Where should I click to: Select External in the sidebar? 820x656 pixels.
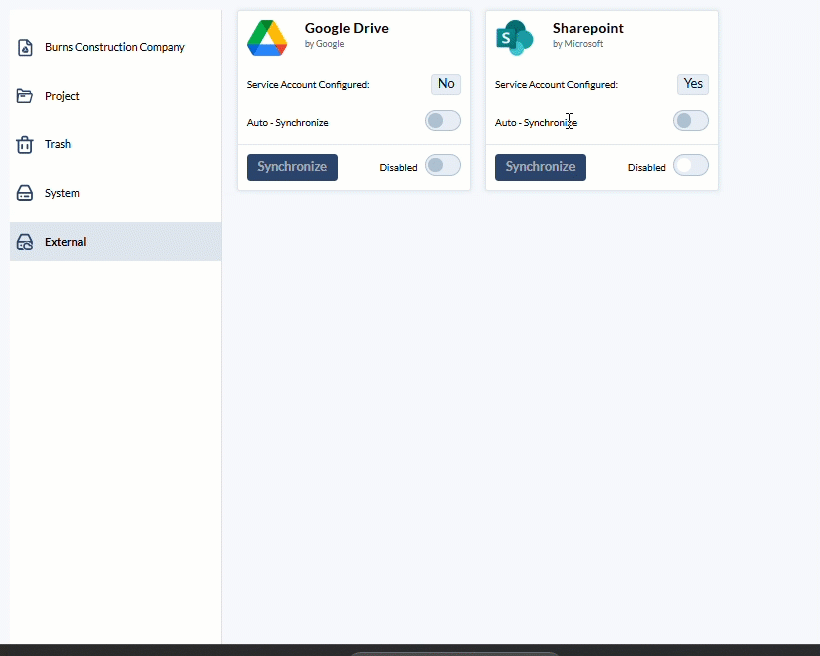pos(116,242)
